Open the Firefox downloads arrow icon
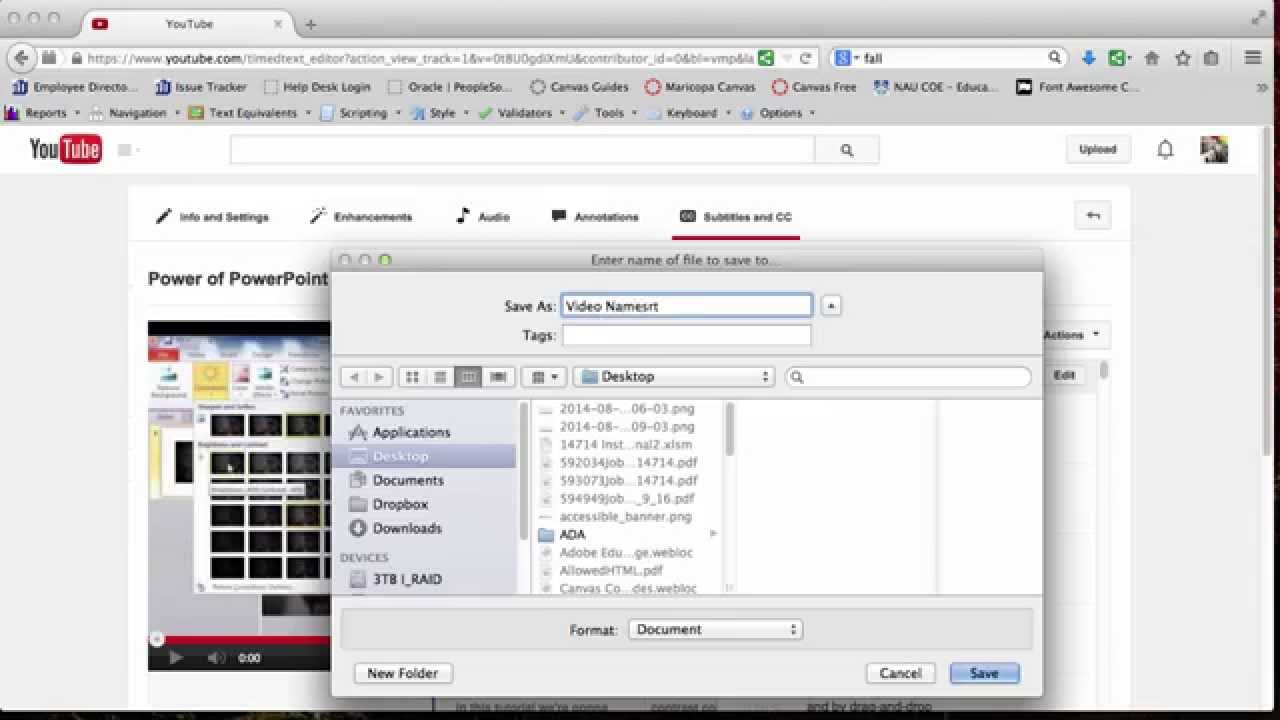The height and width of the screenshot is (720, 1280). click(x=1089, y=58)
